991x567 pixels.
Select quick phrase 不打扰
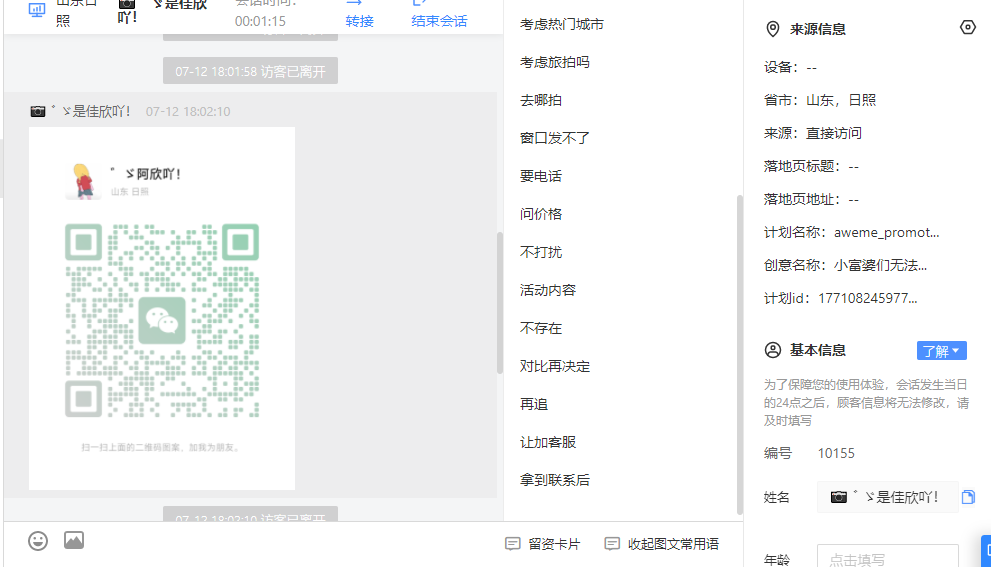[x=541, y=252]
